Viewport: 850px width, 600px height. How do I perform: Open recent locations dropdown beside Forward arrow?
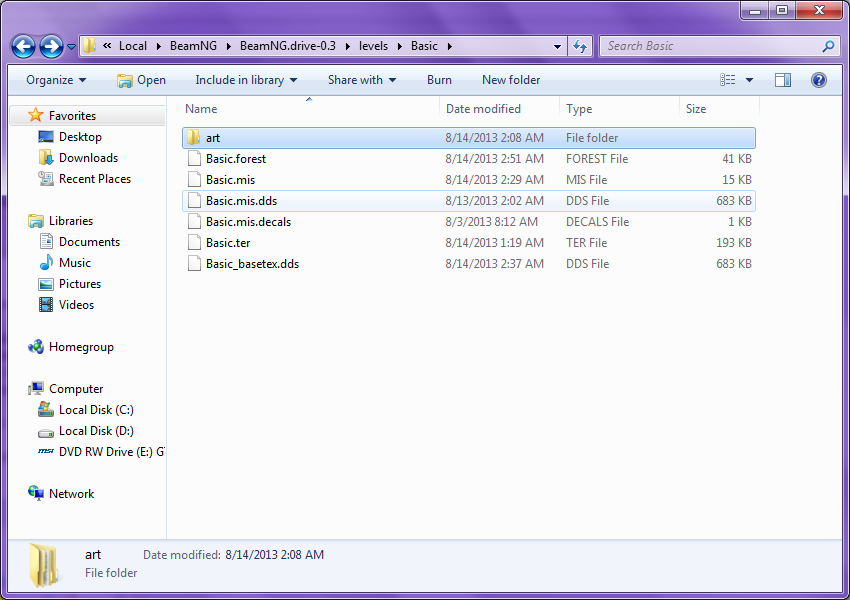click(x=71, y=47)
